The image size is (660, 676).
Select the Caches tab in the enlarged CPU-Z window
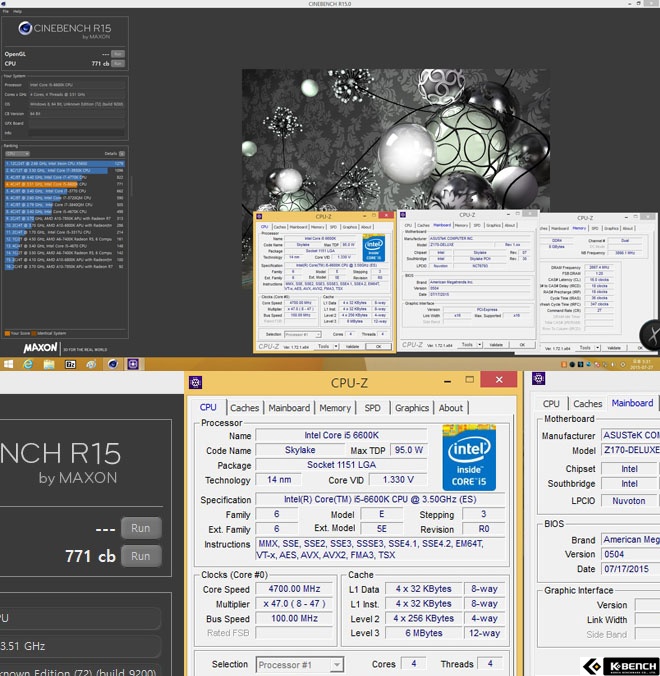tap(244, 407)
